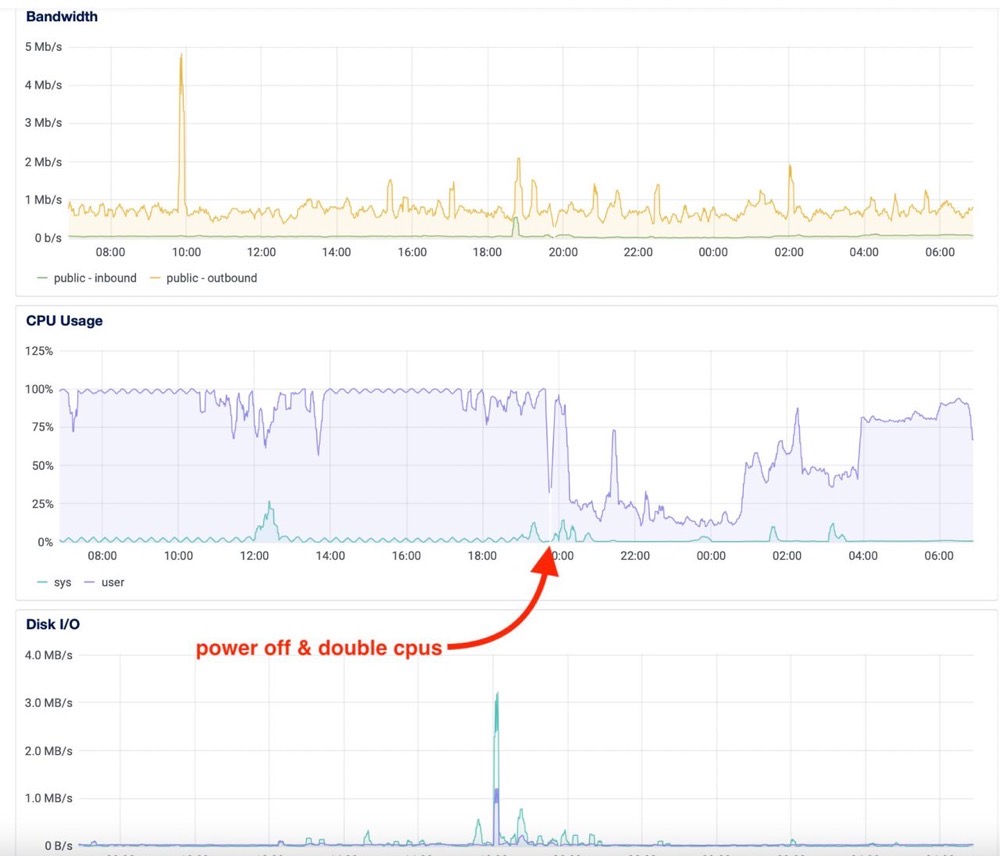Click the 4 Mb/s axis label in Bandwidth
Screen dimensions: 1000x856
(x=43, y=85)
